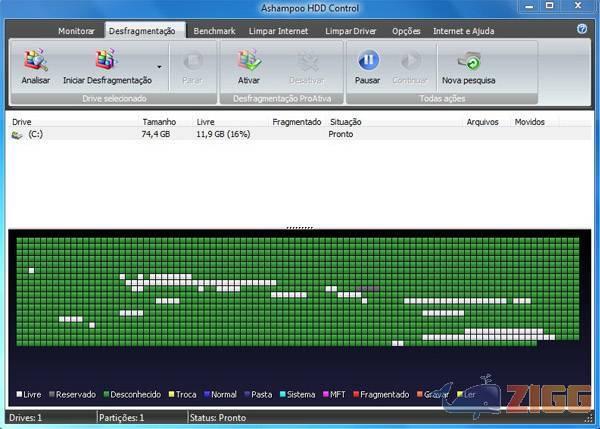The width and height of the screenshot is (600, 429).
Task: Open the Benchmark tab
Action: (214, 31)
